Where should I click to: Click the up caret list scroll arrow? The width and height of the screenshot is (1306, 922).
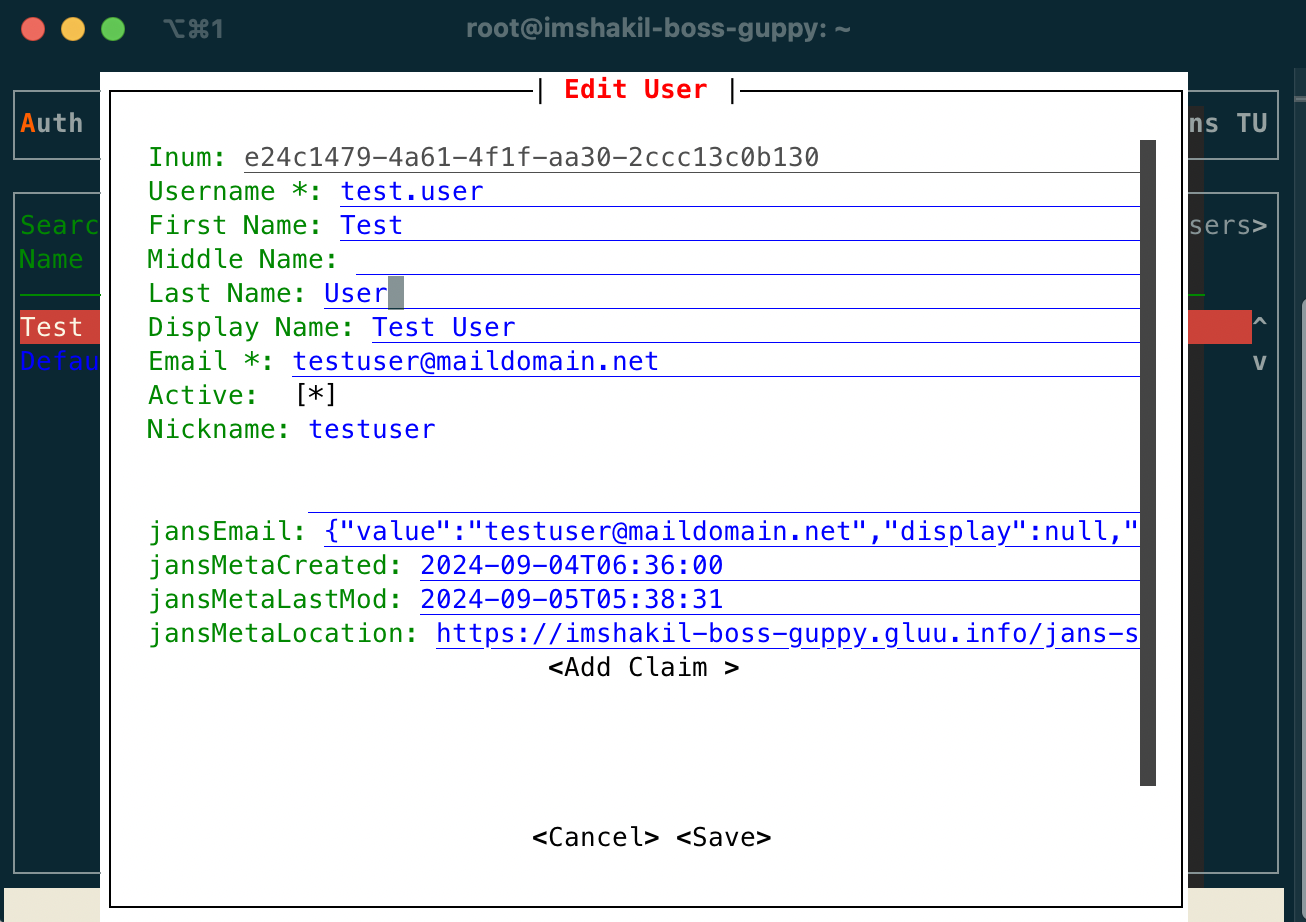click(1259, 326)
